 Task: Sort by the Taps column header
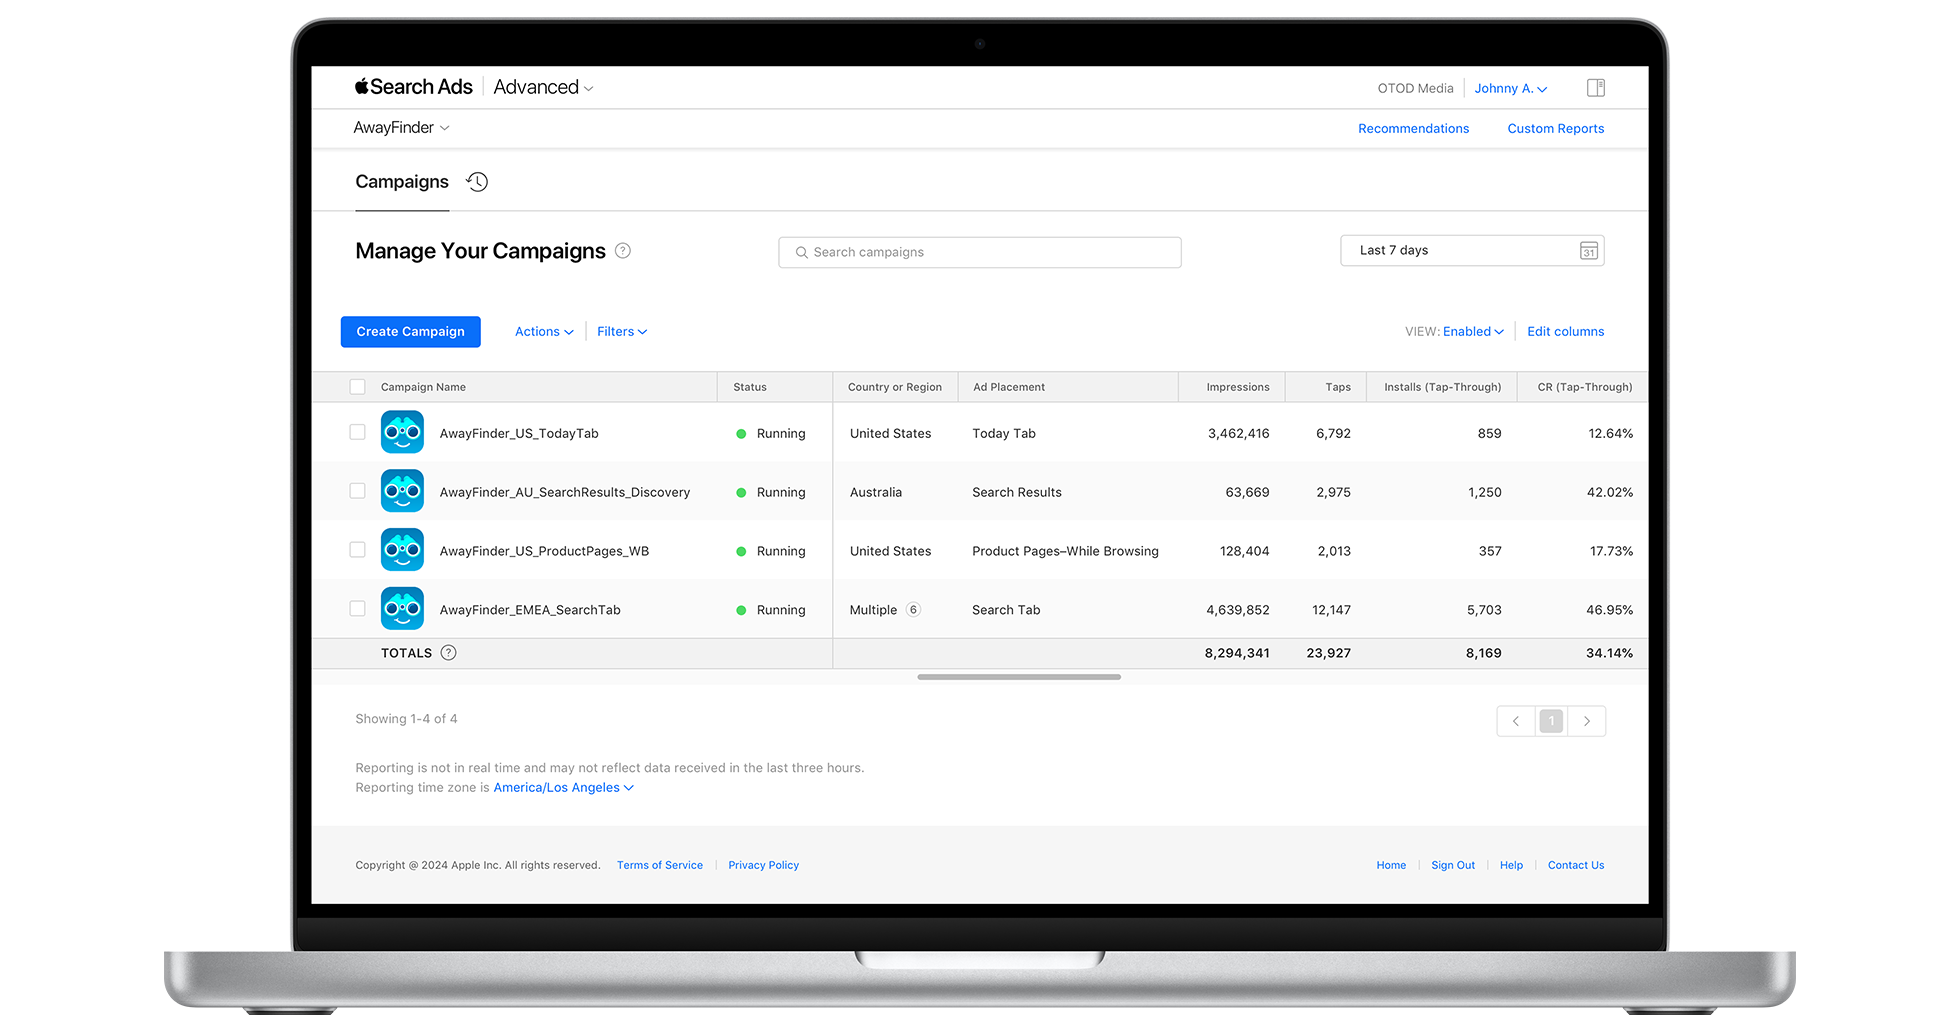pyautogui.click(x=1338, y=388)
